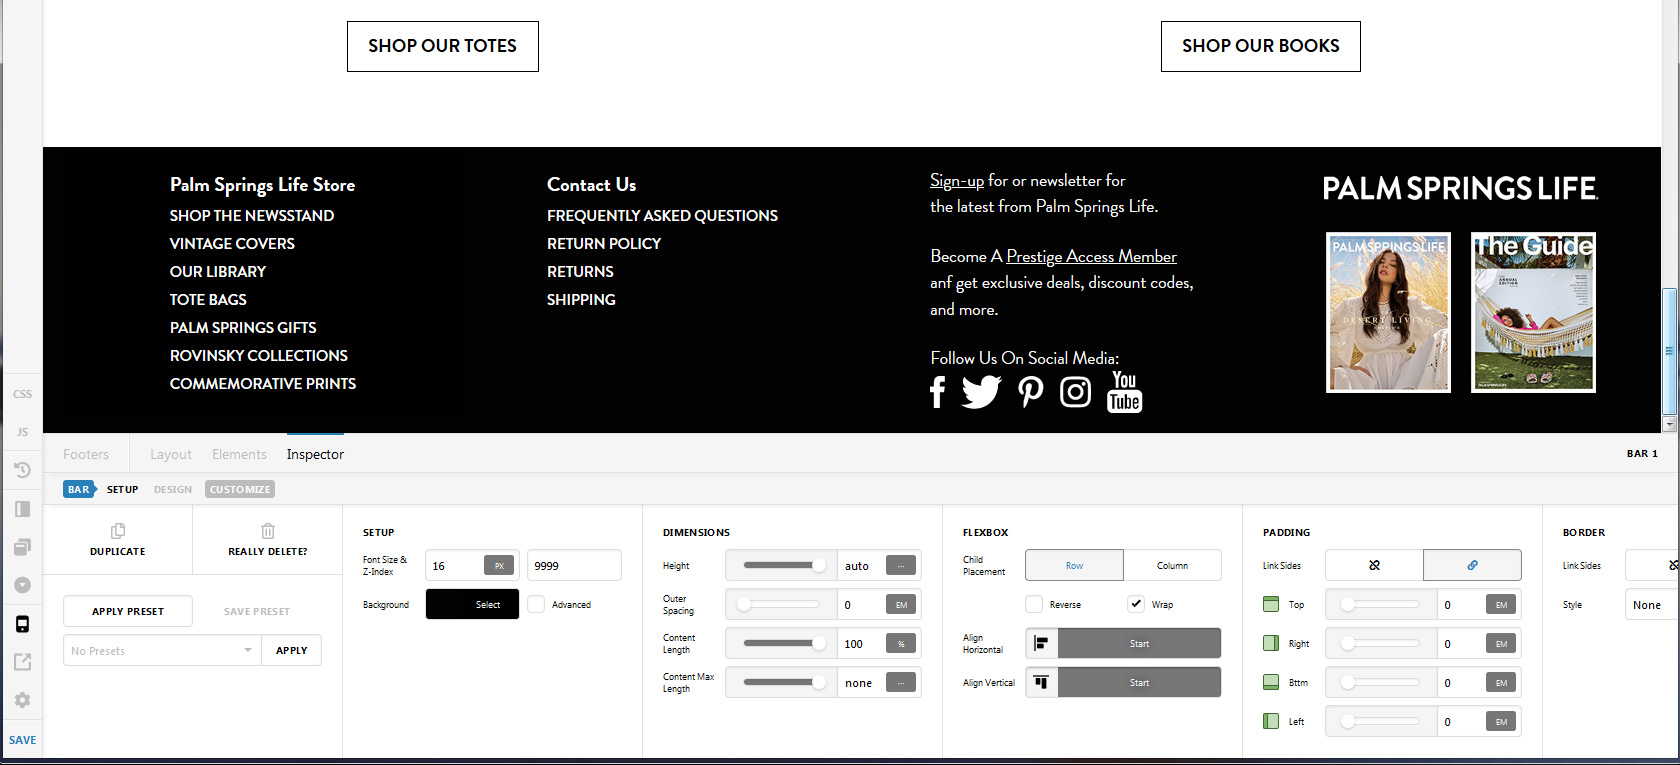The height and width of the screenshot is (765, 1680).
Task: Open the Prestige Access Member link
Action: pyautogui.click(x=1091, y=257)
